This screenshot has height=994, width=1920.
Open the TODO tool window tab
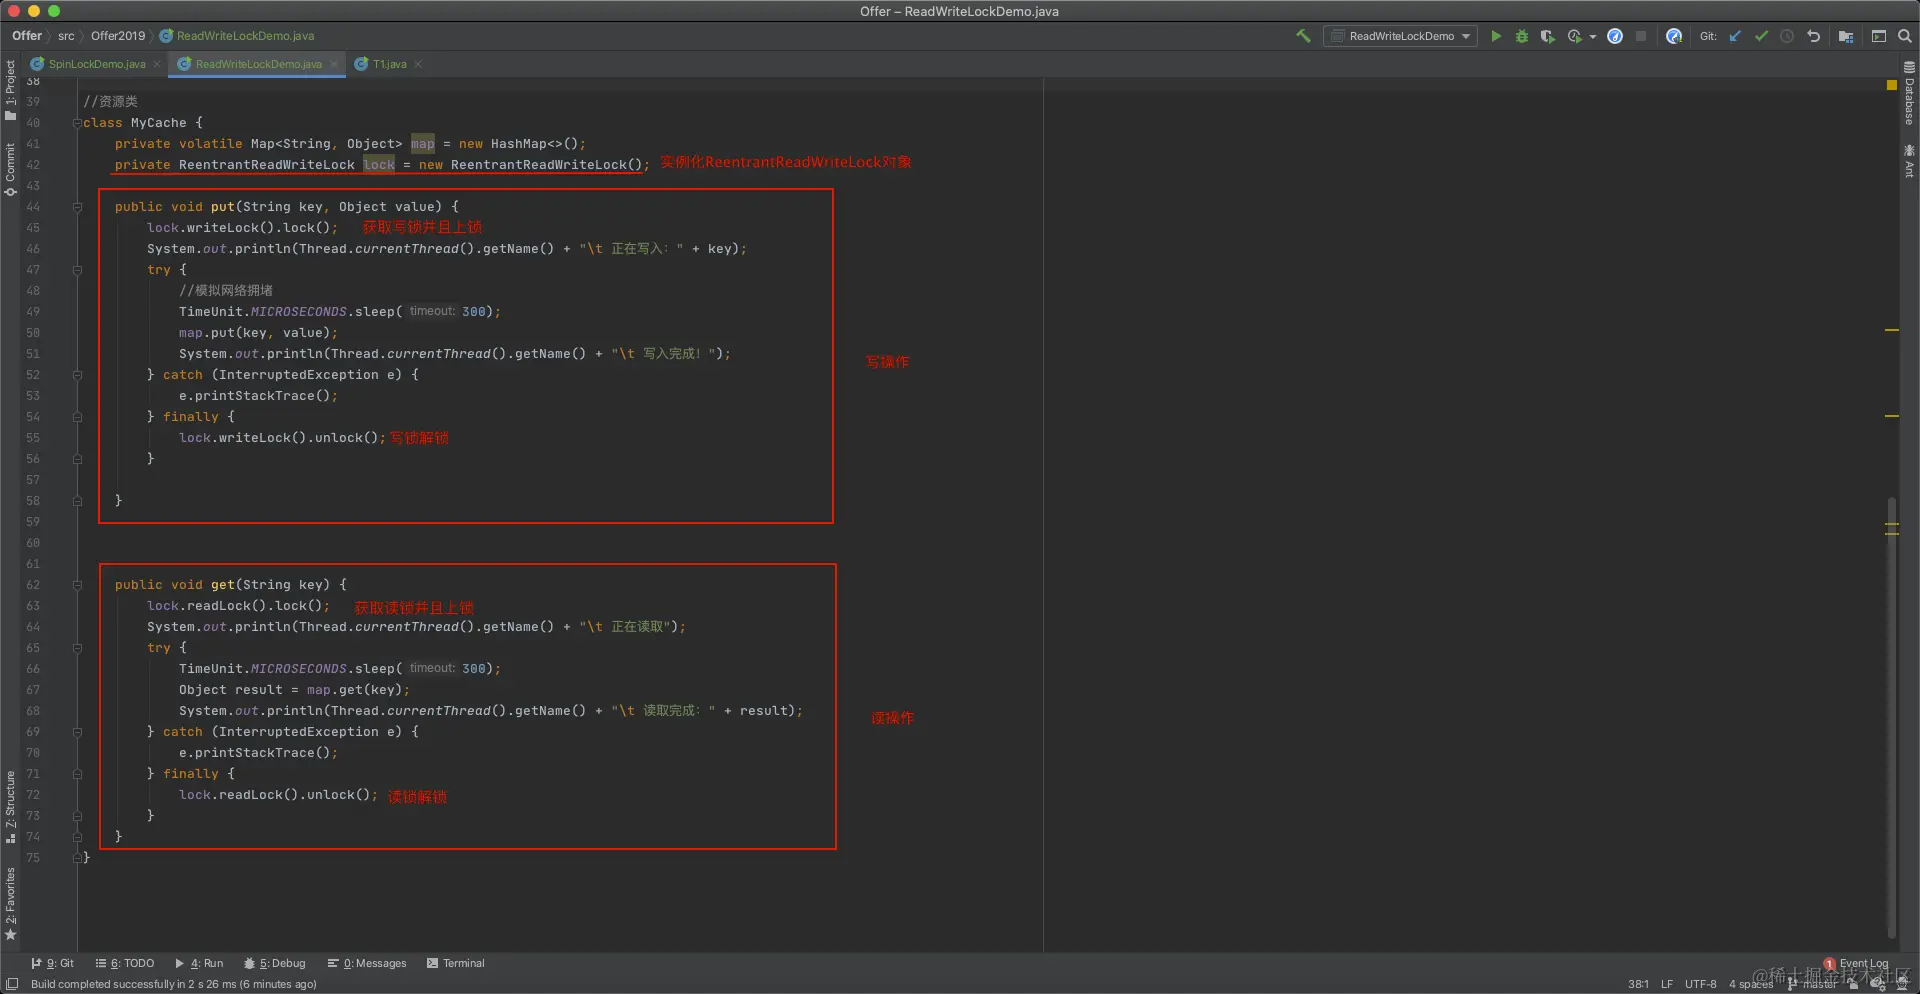[125, 964]
